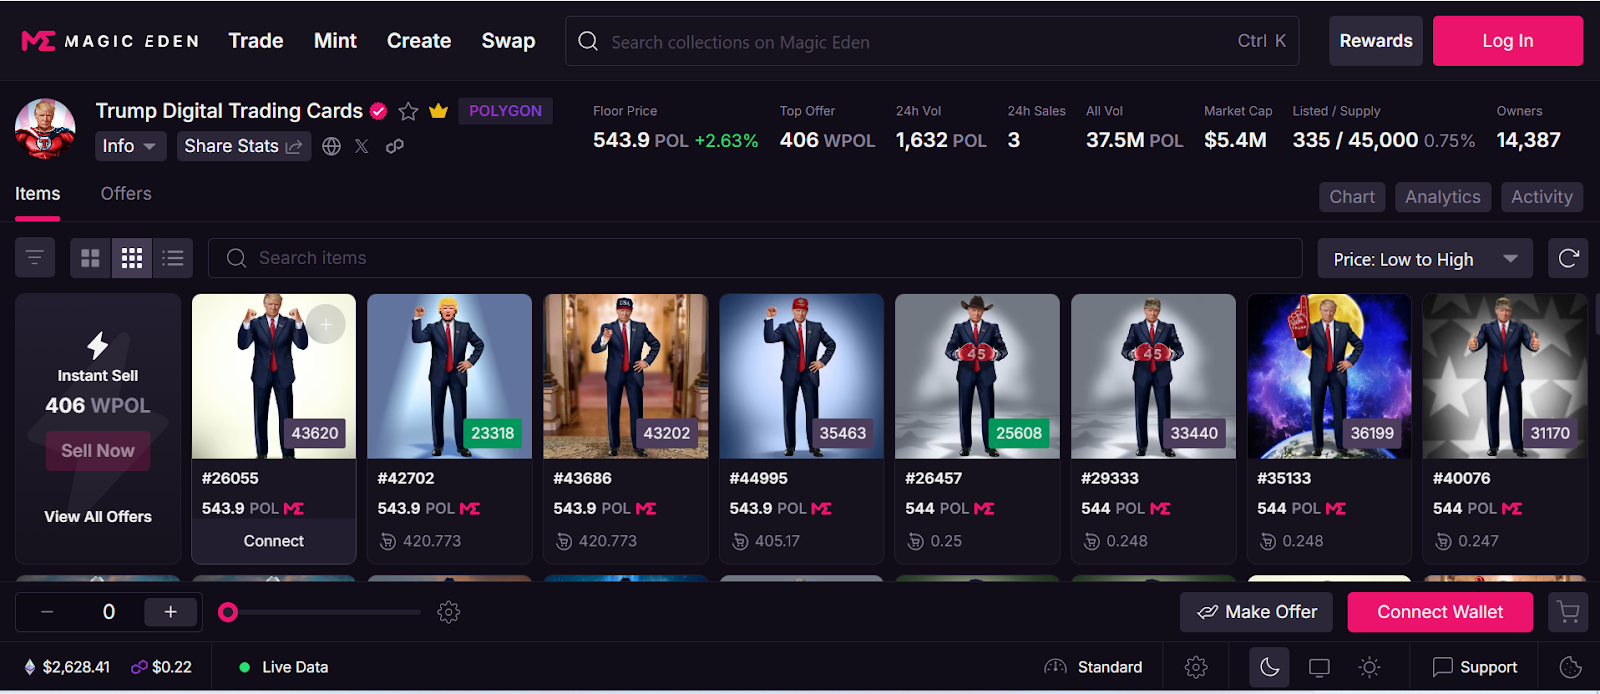Open card #26457 cowboy hat thumbnail
The width and height of the screenshot is (1600, 694).
pyautogui.click(x=977, y=376)
